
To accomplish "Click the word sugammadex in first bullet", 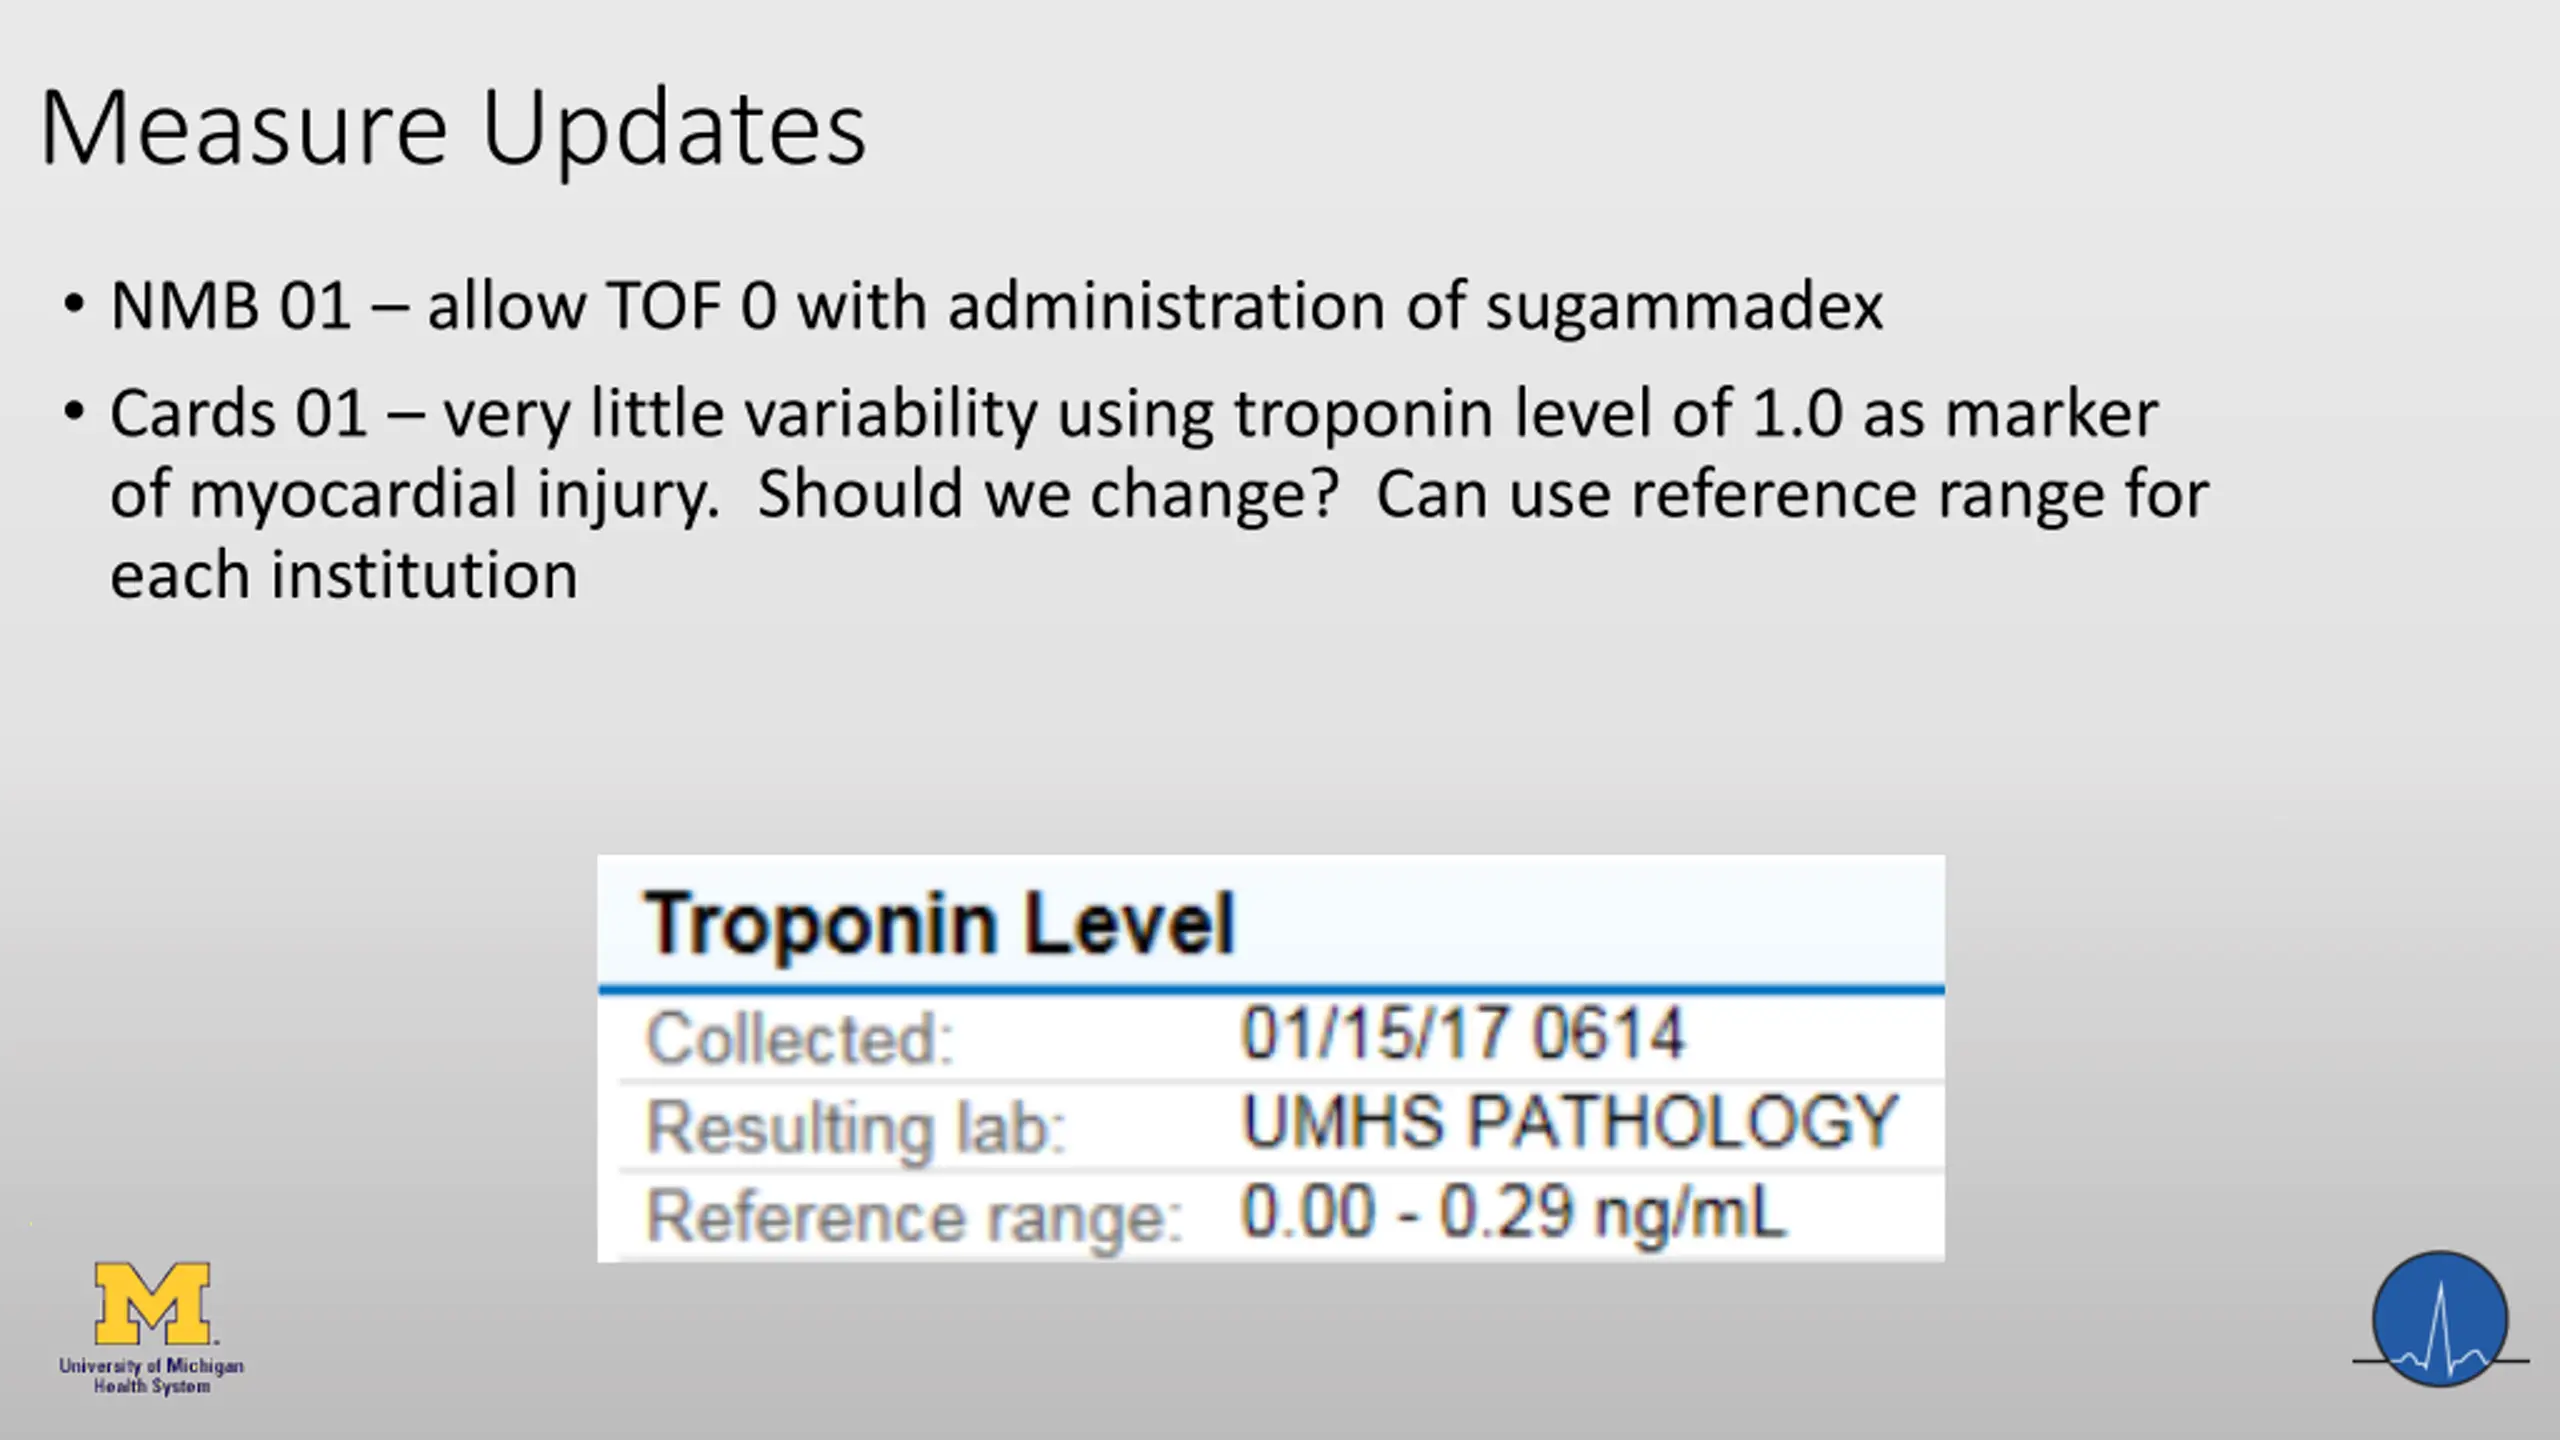I will click(x=1684, y=305).
